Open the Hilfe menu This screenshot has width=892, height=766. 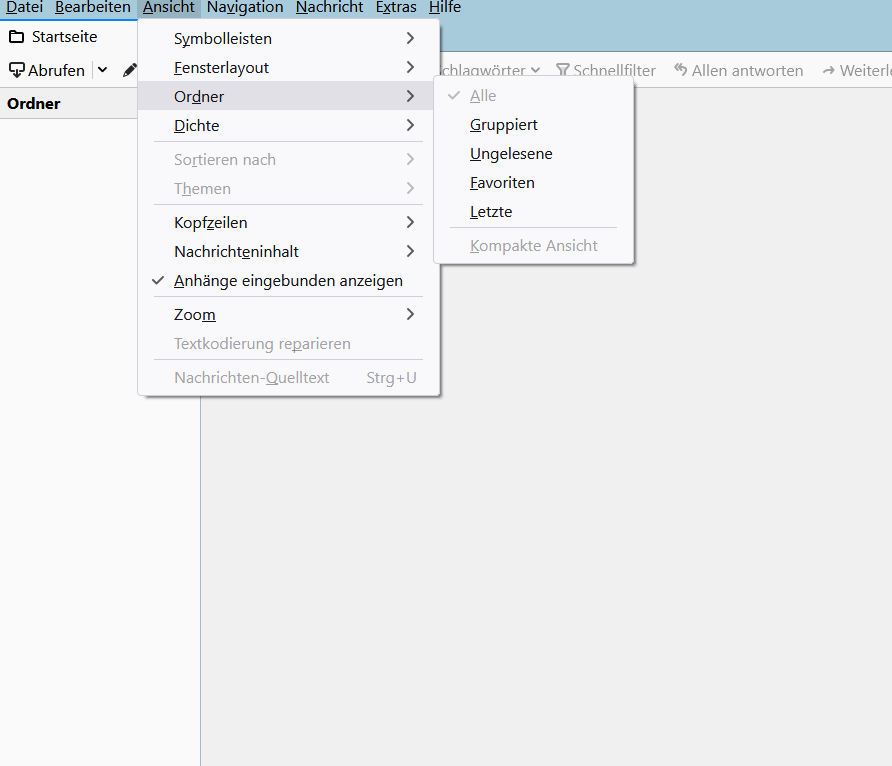pyautogui.click(x=445, y=7)
